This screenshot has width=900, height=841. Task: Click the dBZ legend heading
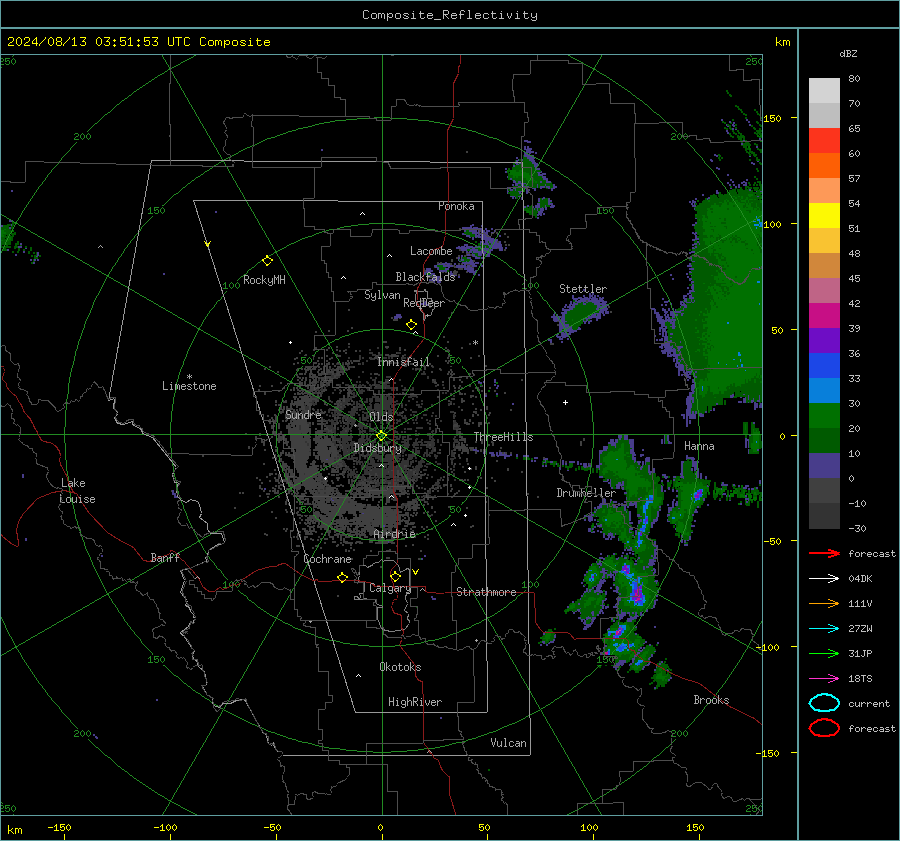click(848, 54)
